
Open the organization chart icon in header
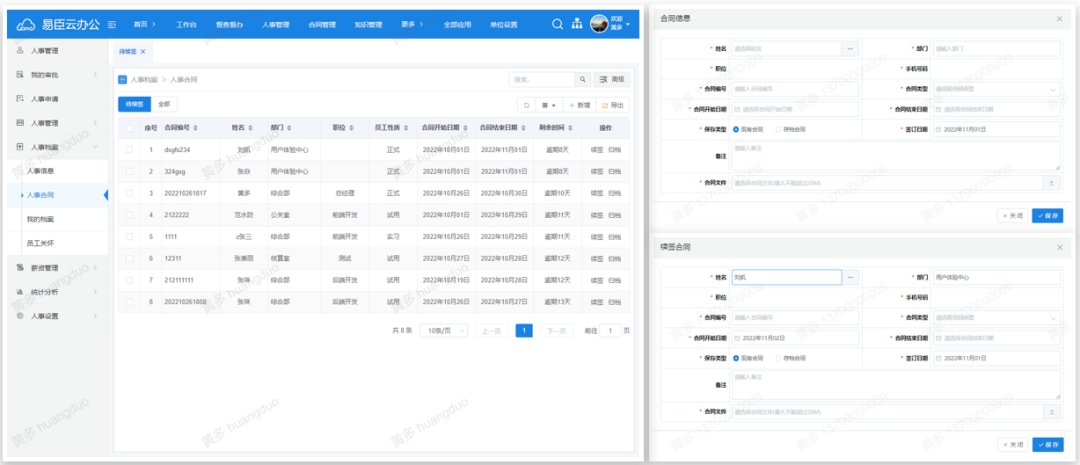tap(577, 24)
